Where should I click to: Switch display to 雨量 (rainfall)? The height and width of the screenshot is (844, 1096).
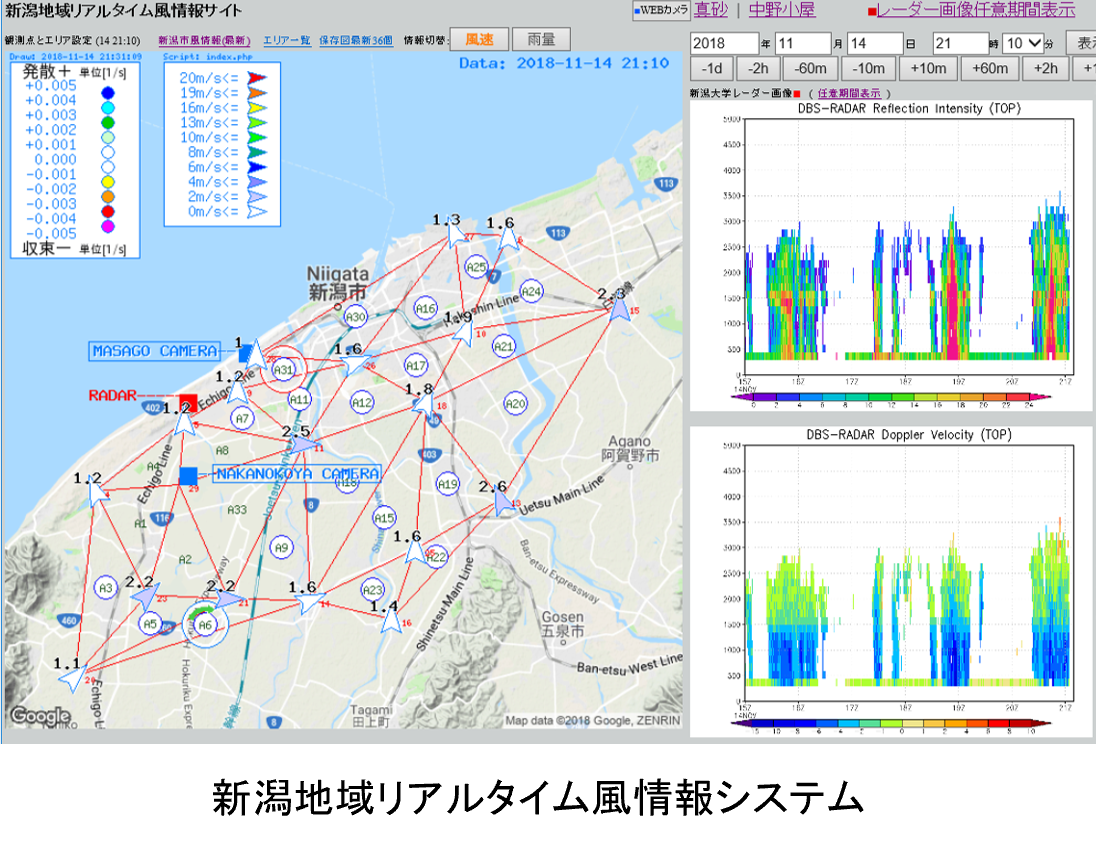541,40
